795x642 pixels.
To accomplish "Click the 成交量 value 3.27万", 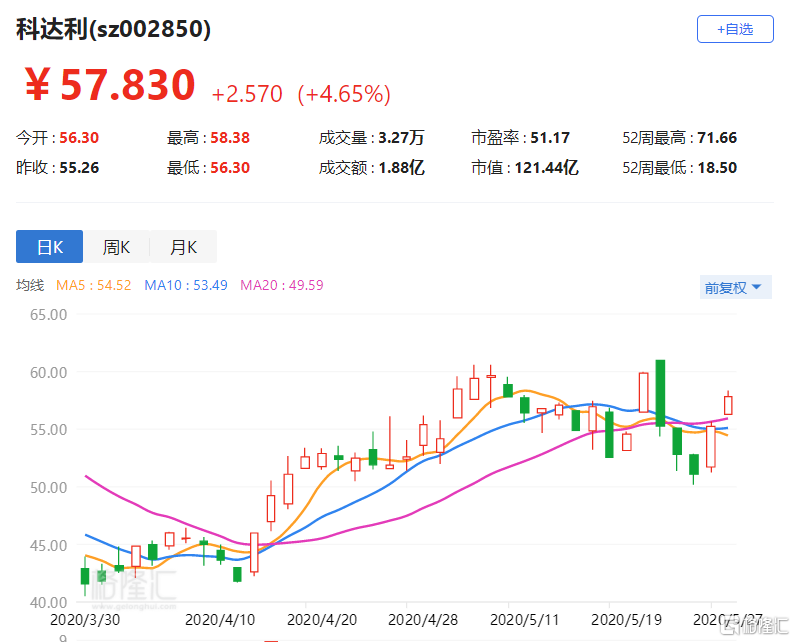I will (402, 137).
